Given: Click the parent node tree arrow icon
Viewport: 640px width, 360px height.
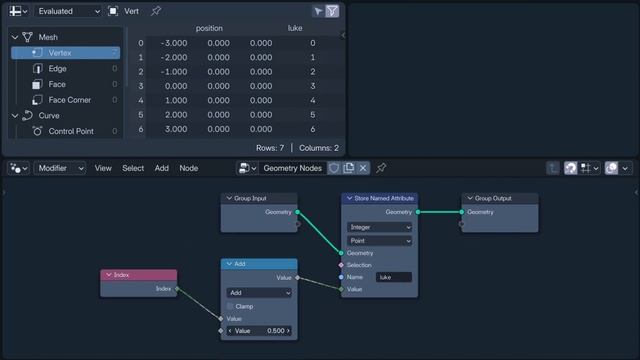Looking at the screenshot, I should 553,168.
